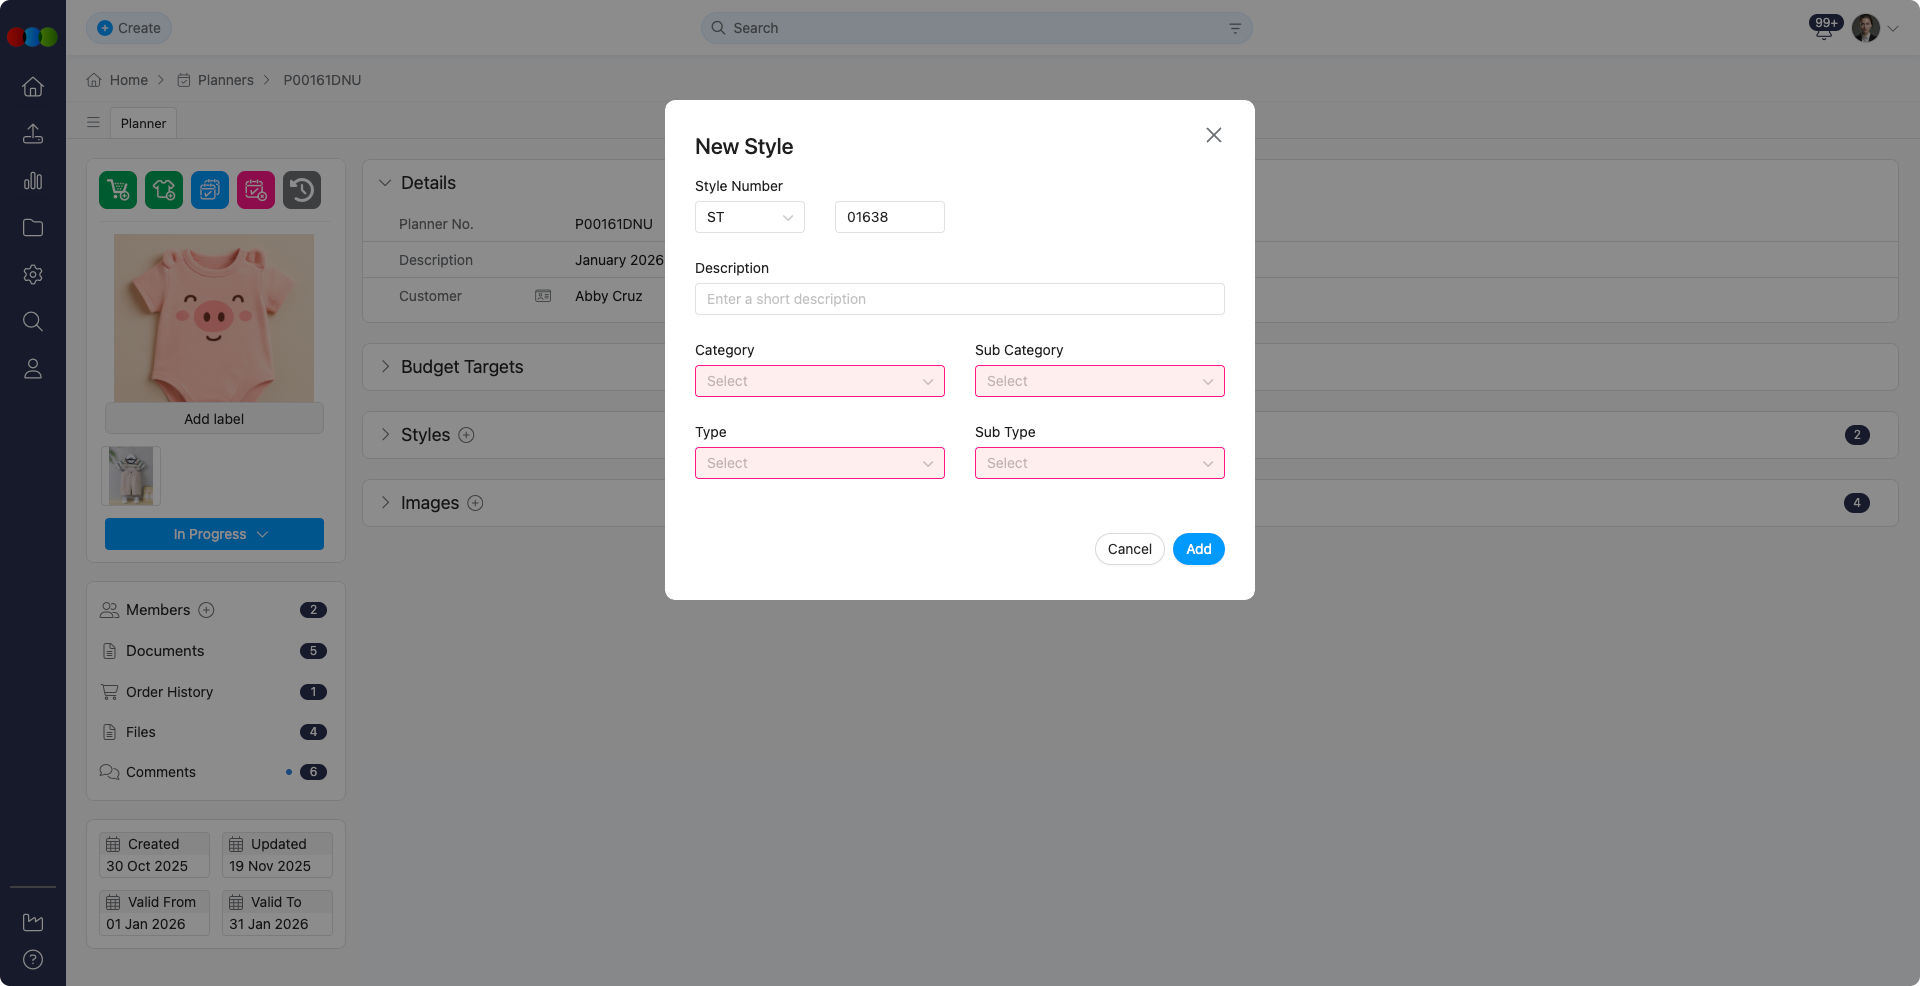The image size is (1920, 986).
Task: Open the search icon in the sidebar
Action: (x=33, y=321)
